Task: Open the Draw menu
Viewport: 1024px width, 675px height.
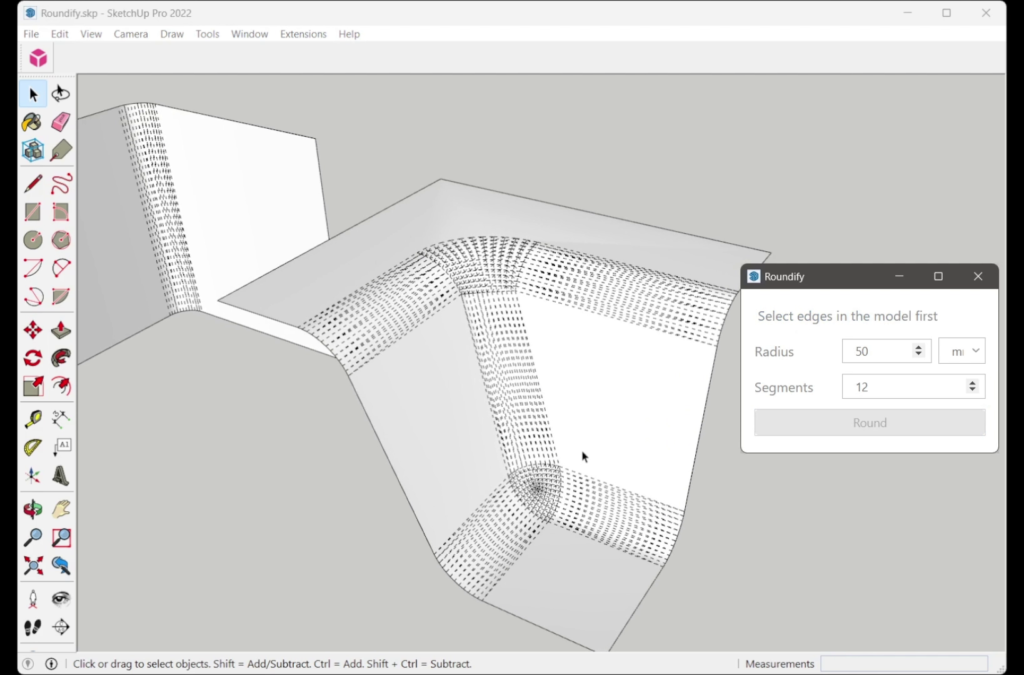Action: point(172,34)
